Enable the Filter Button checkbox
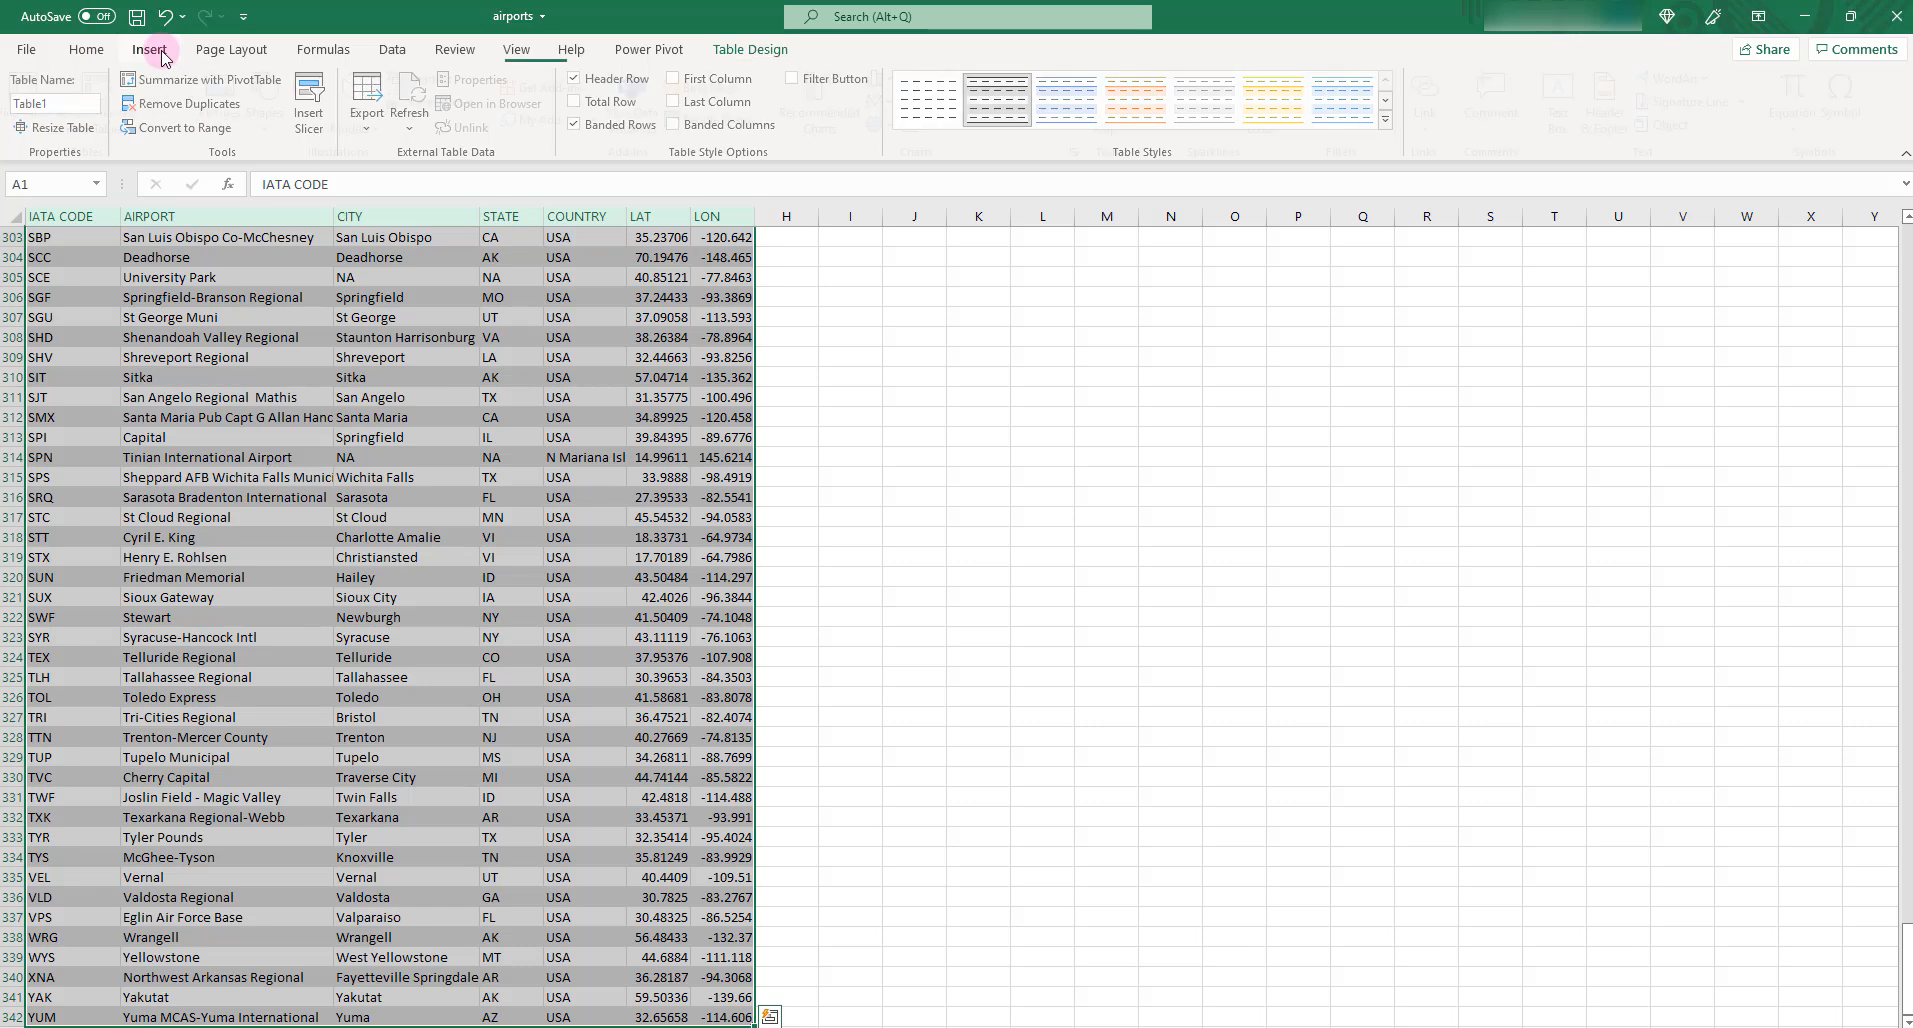Screen dimensions: 1913x1028 (x=792, y=78)
